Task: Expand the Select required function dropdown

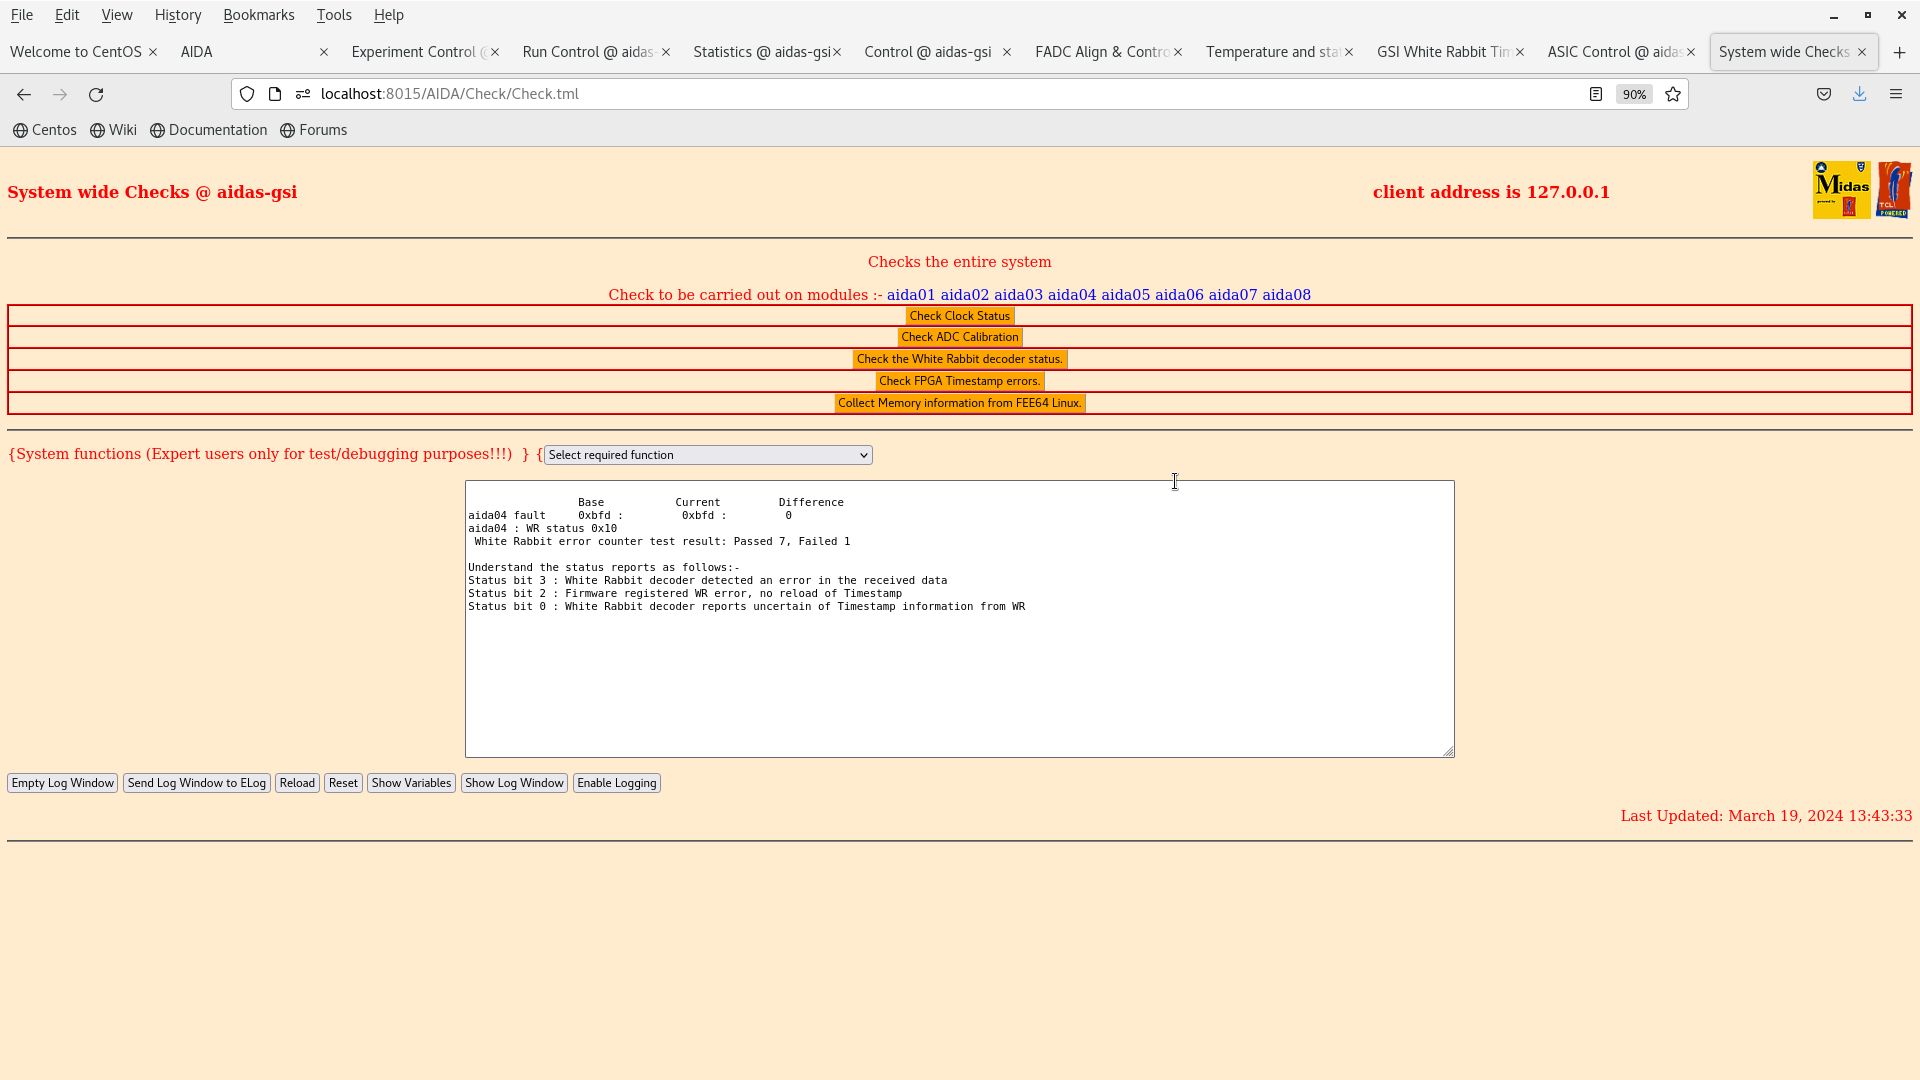Action: point(708,455)
